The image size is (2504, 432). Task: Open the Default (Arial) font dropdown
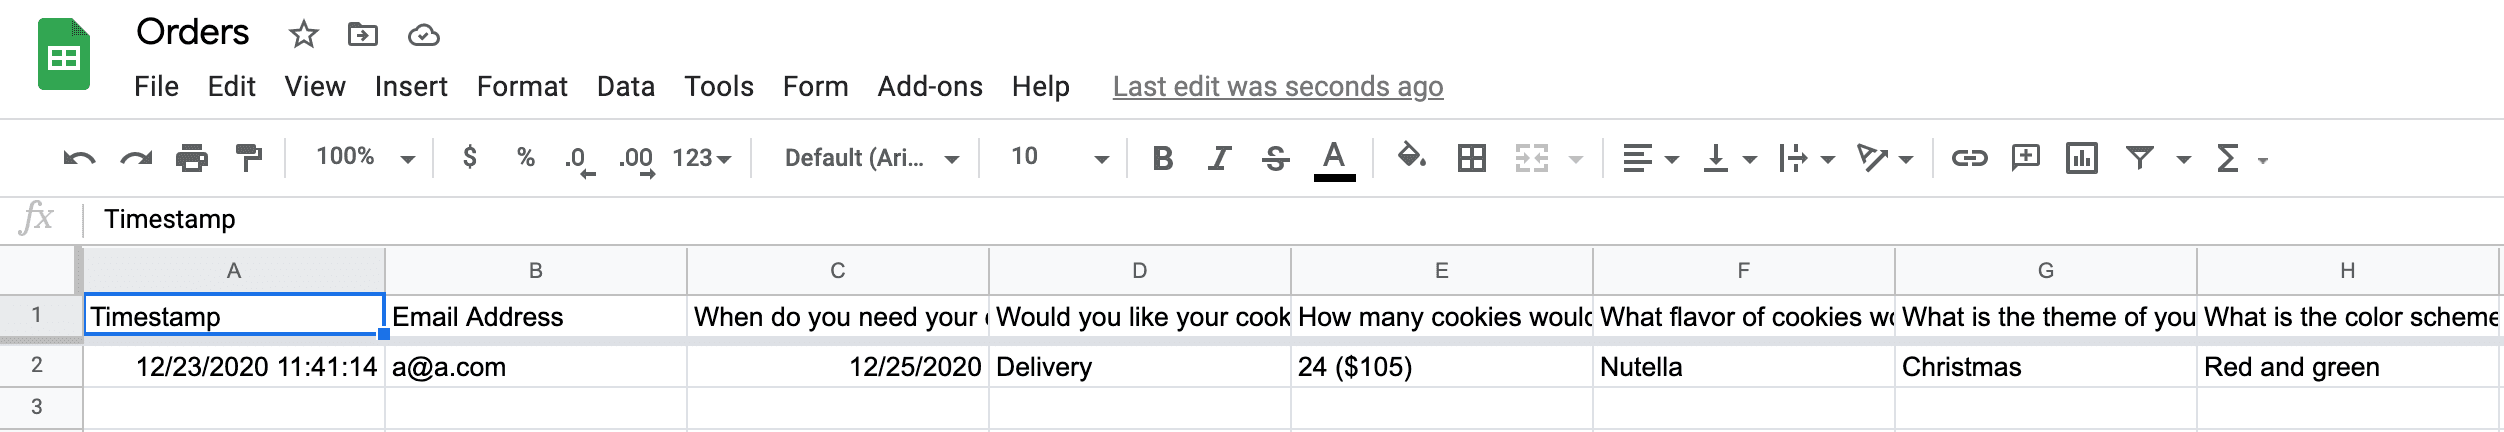click(870, 158)
